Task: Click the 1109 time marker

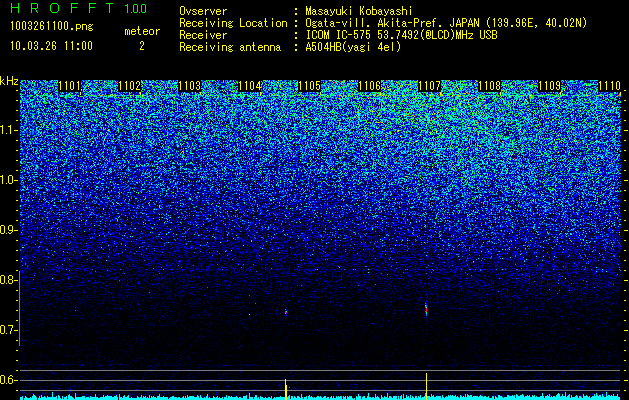Action: pyautogui.click(x=550, y=86)
